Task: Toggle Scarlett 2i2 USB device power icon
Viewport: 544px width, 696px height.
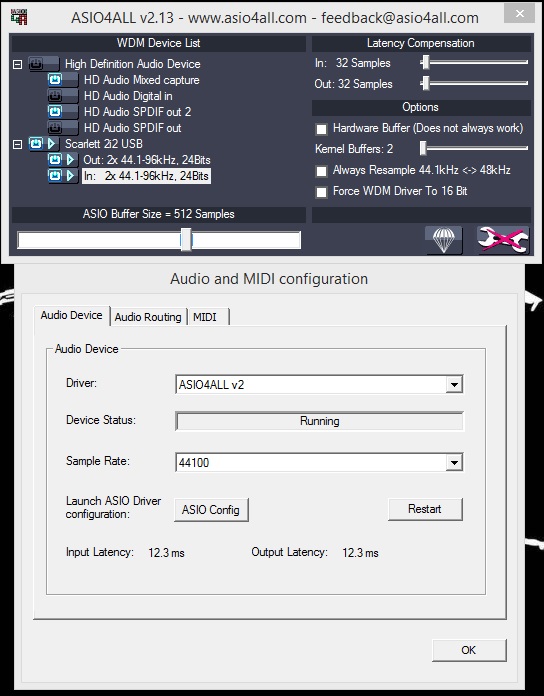Action: [36, 144]
